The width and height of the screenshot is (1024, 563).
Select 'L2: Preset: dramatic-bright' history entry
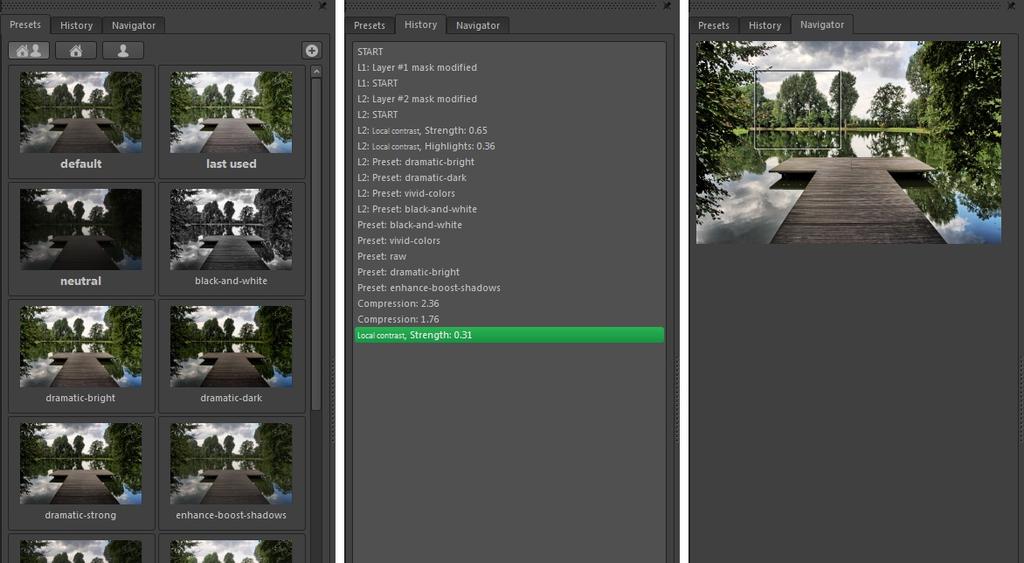pyautogui.click(x=509, y=161)
